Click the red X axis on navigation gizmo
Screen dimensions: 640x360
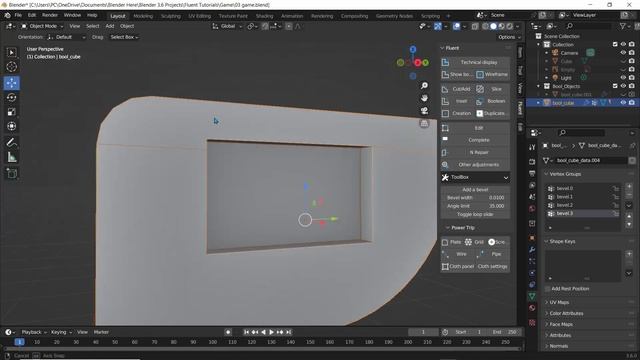click(x=418, y=62)
